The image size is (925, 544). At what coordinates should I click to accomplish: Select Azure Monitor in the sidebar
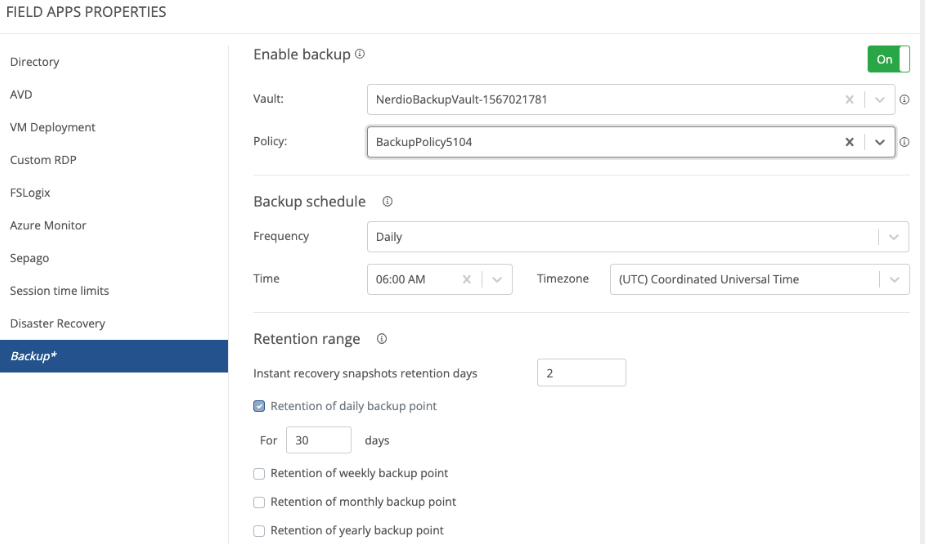[x=48, y=225]
